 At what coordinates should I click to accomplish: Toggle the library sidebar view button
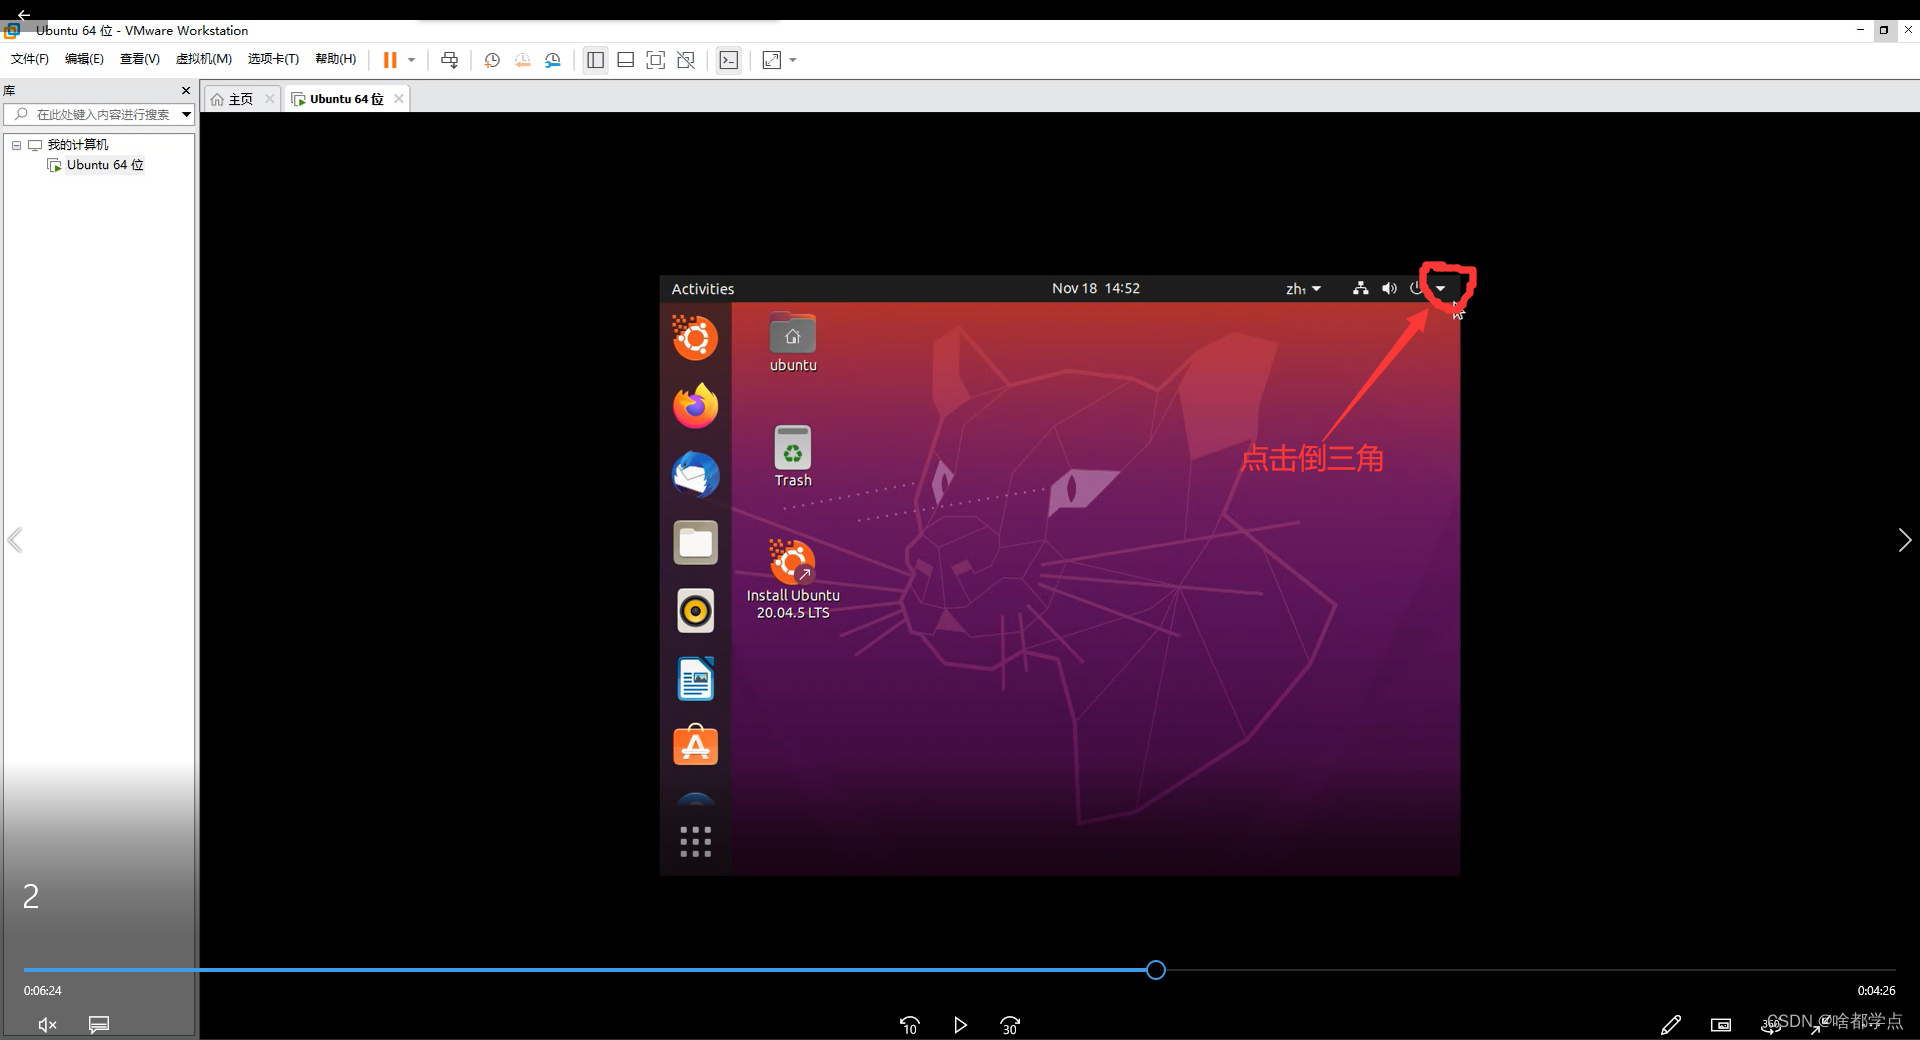[x=595, y=60]
